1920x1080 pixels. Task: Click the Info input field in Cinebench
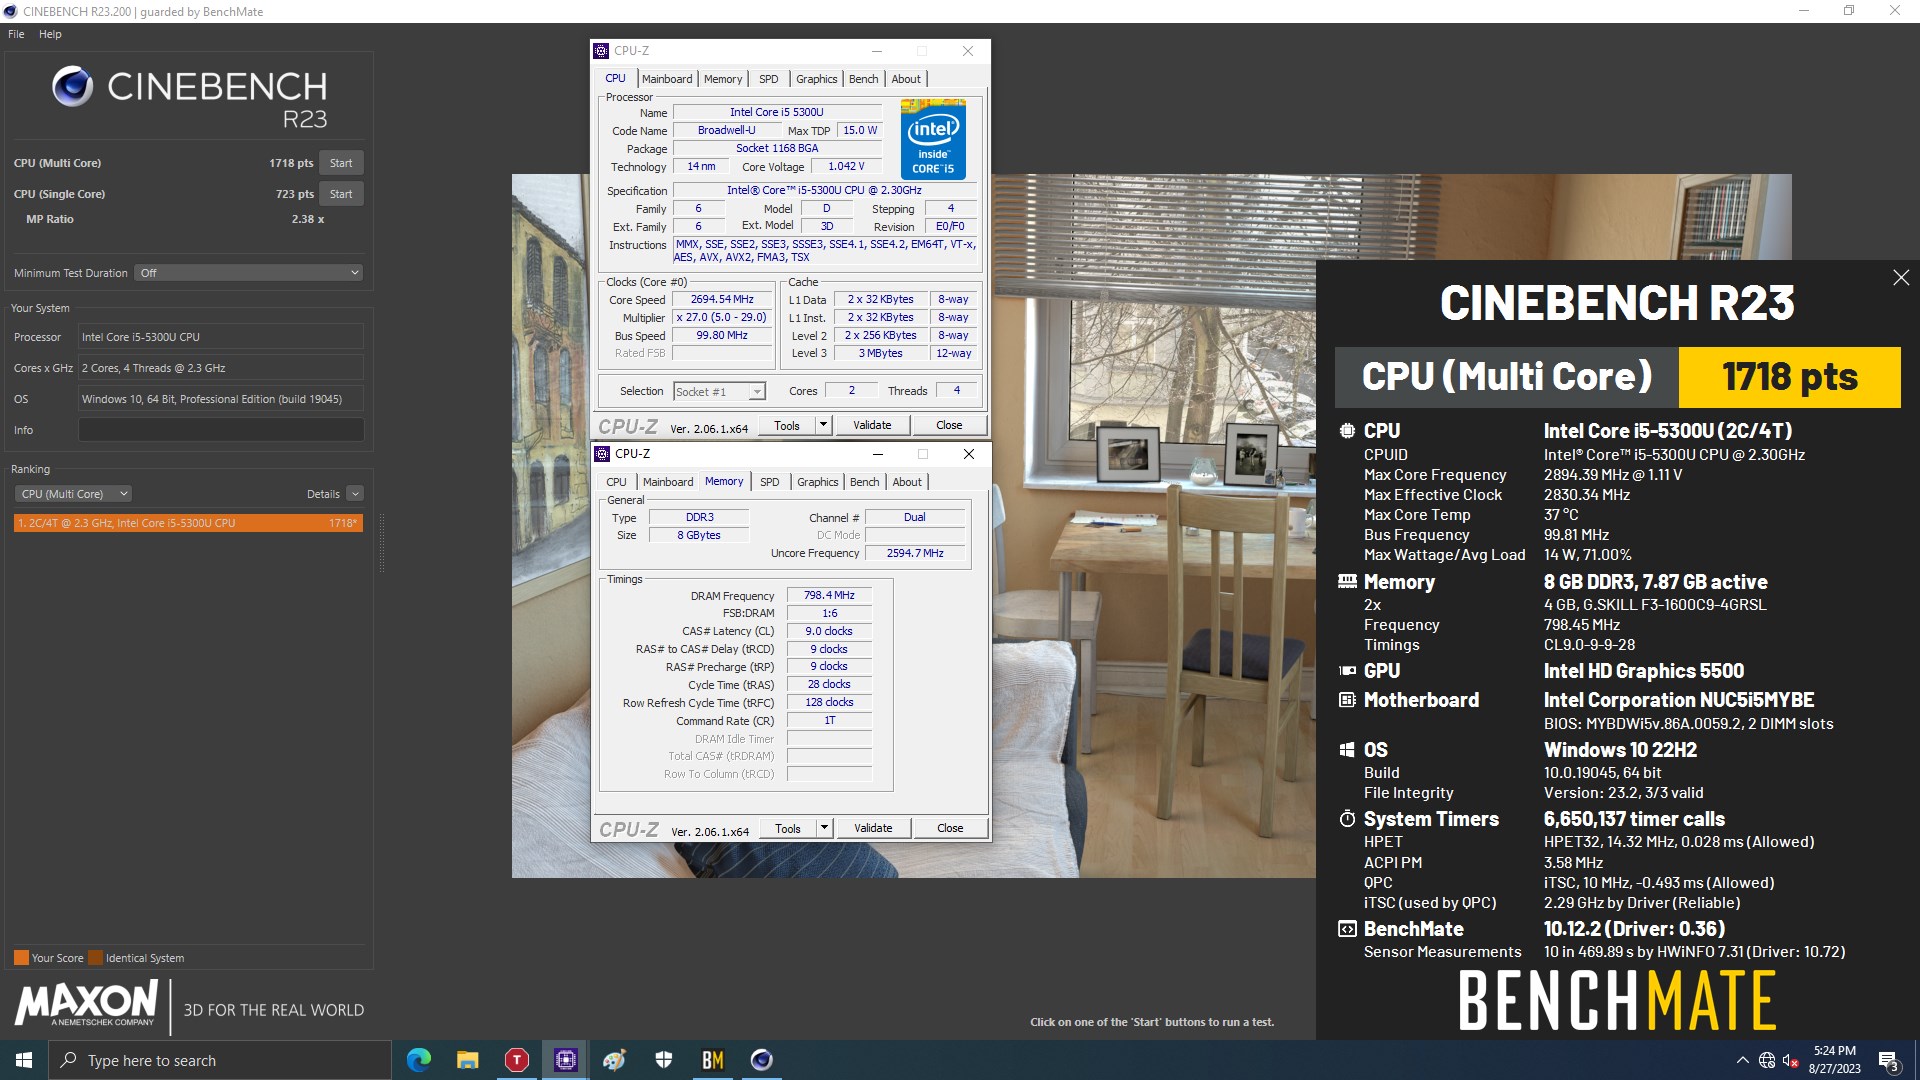click(x=221, y=430)
